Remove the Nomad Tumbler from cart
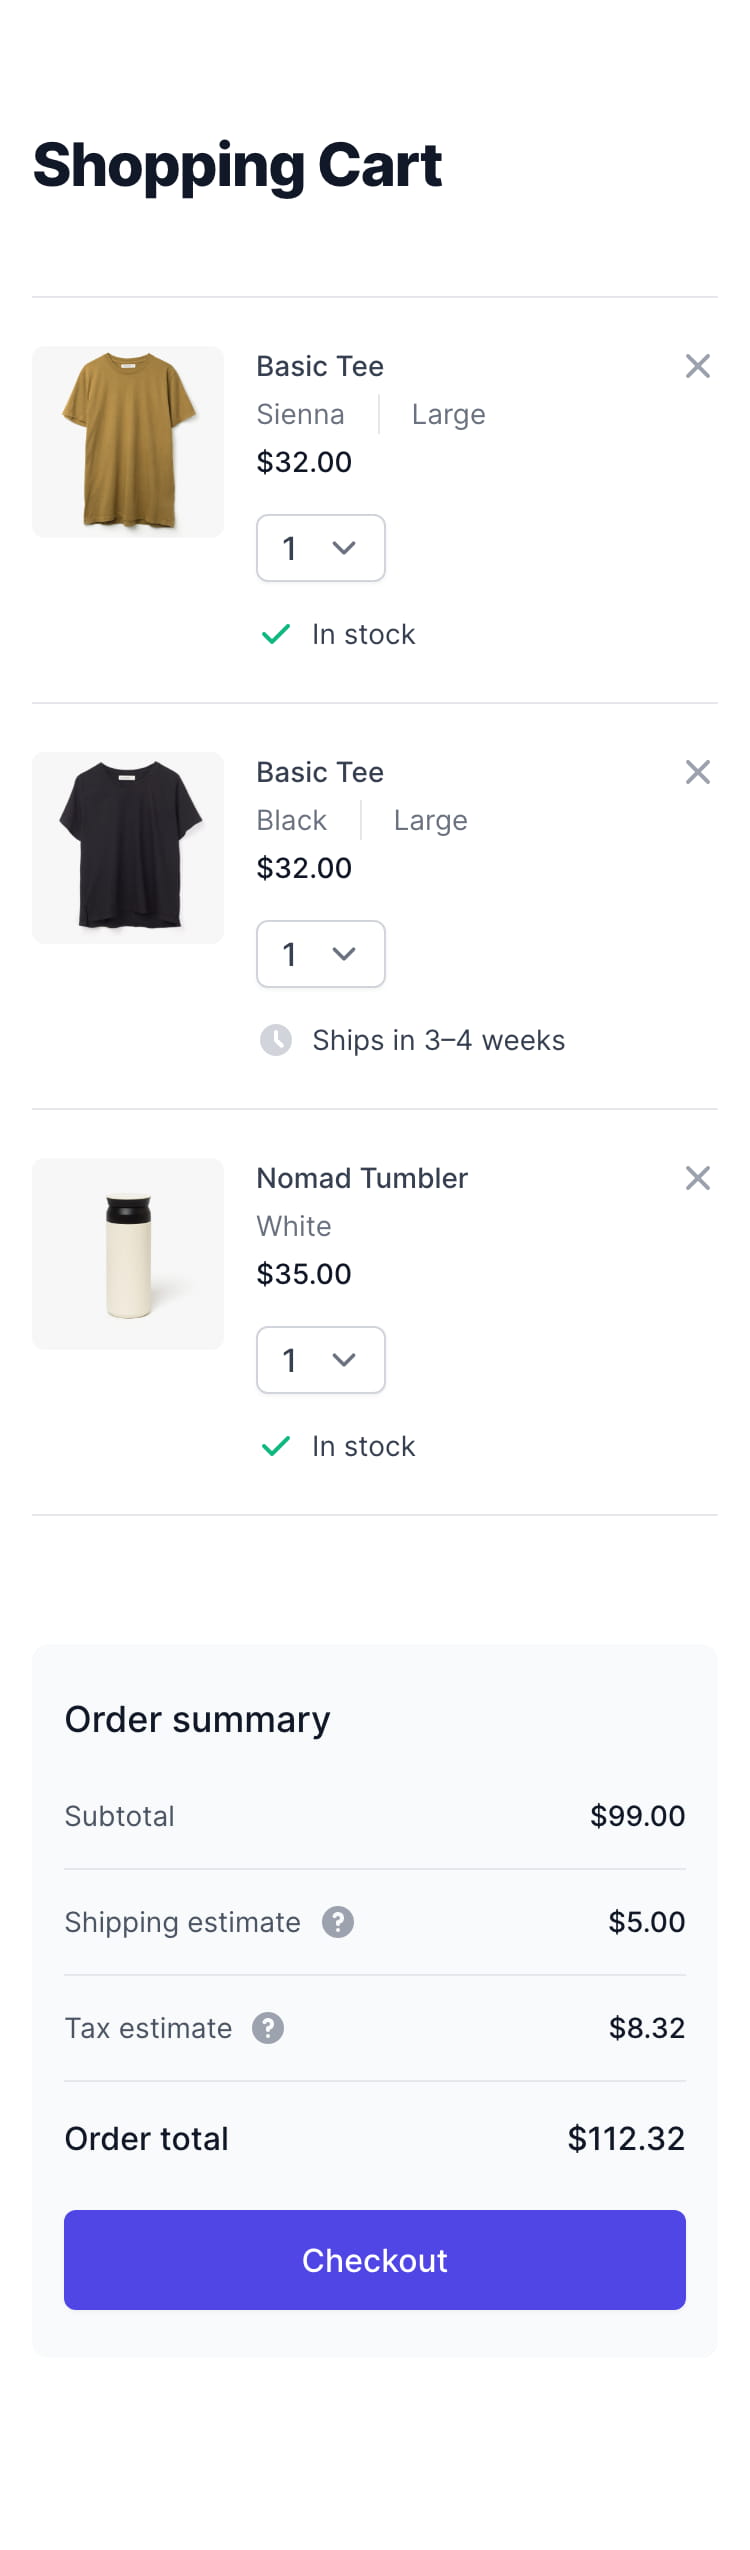Screen dimensions: 750x2550 point(698,1178)
